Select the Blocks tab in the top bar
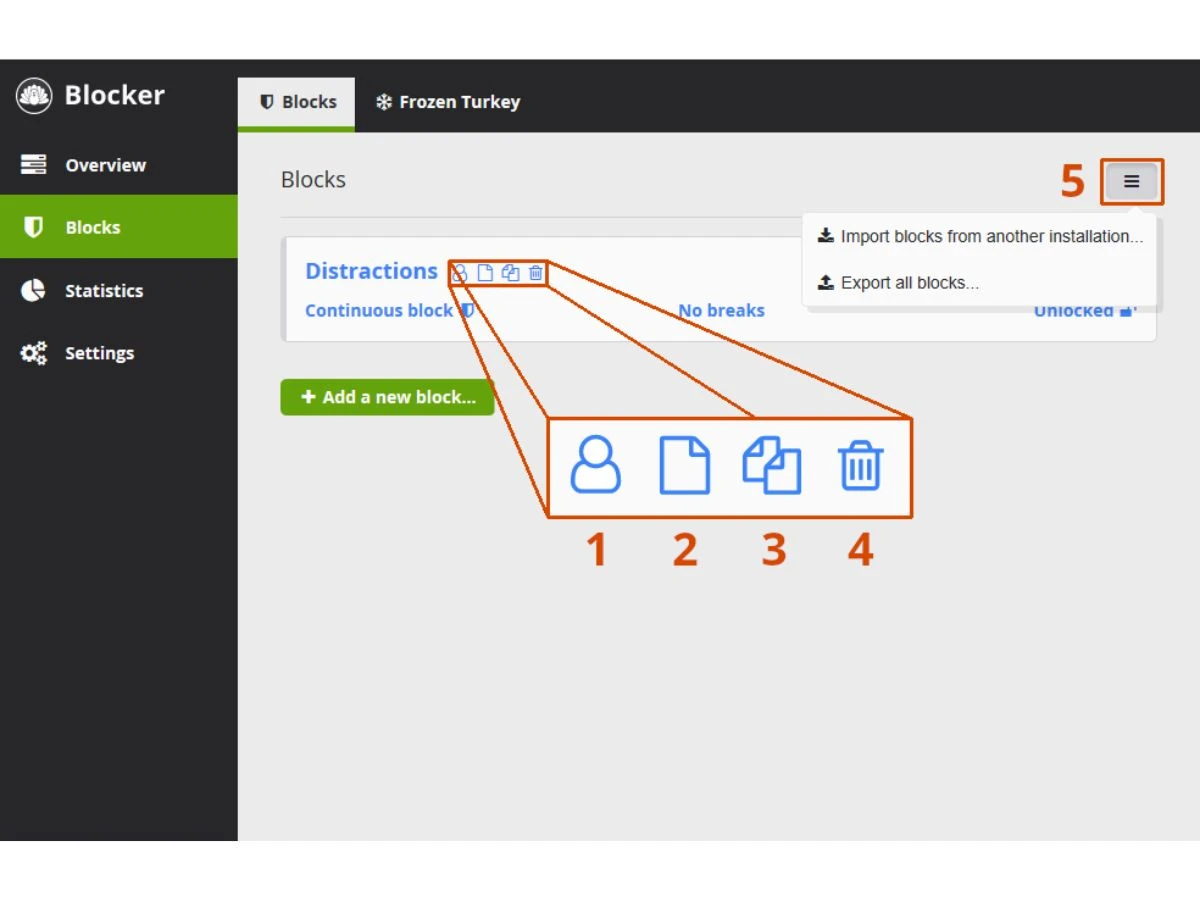 coord(297,102)
